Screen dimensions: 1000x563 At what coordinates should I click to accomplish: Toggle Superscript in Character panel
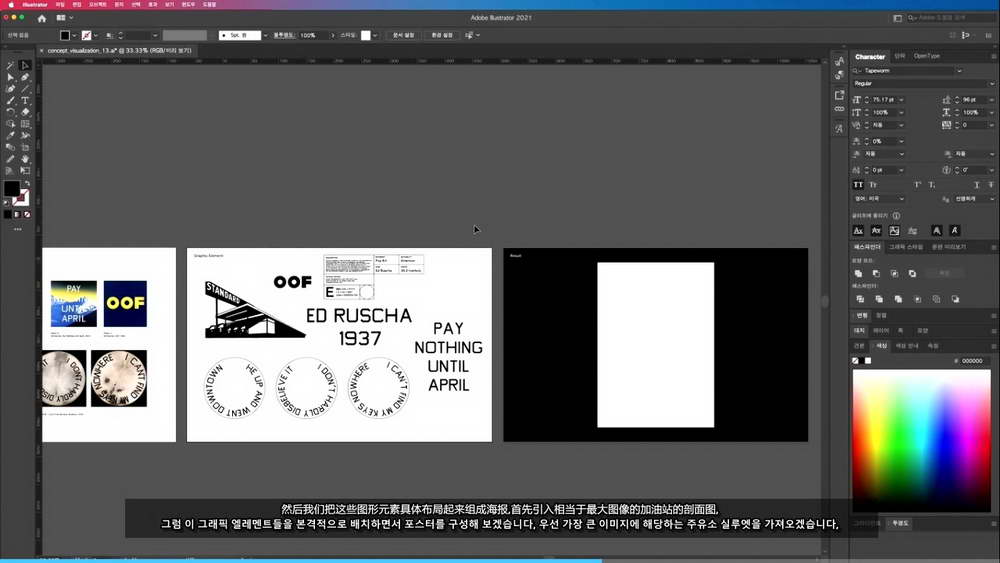[x=917, y=185]
